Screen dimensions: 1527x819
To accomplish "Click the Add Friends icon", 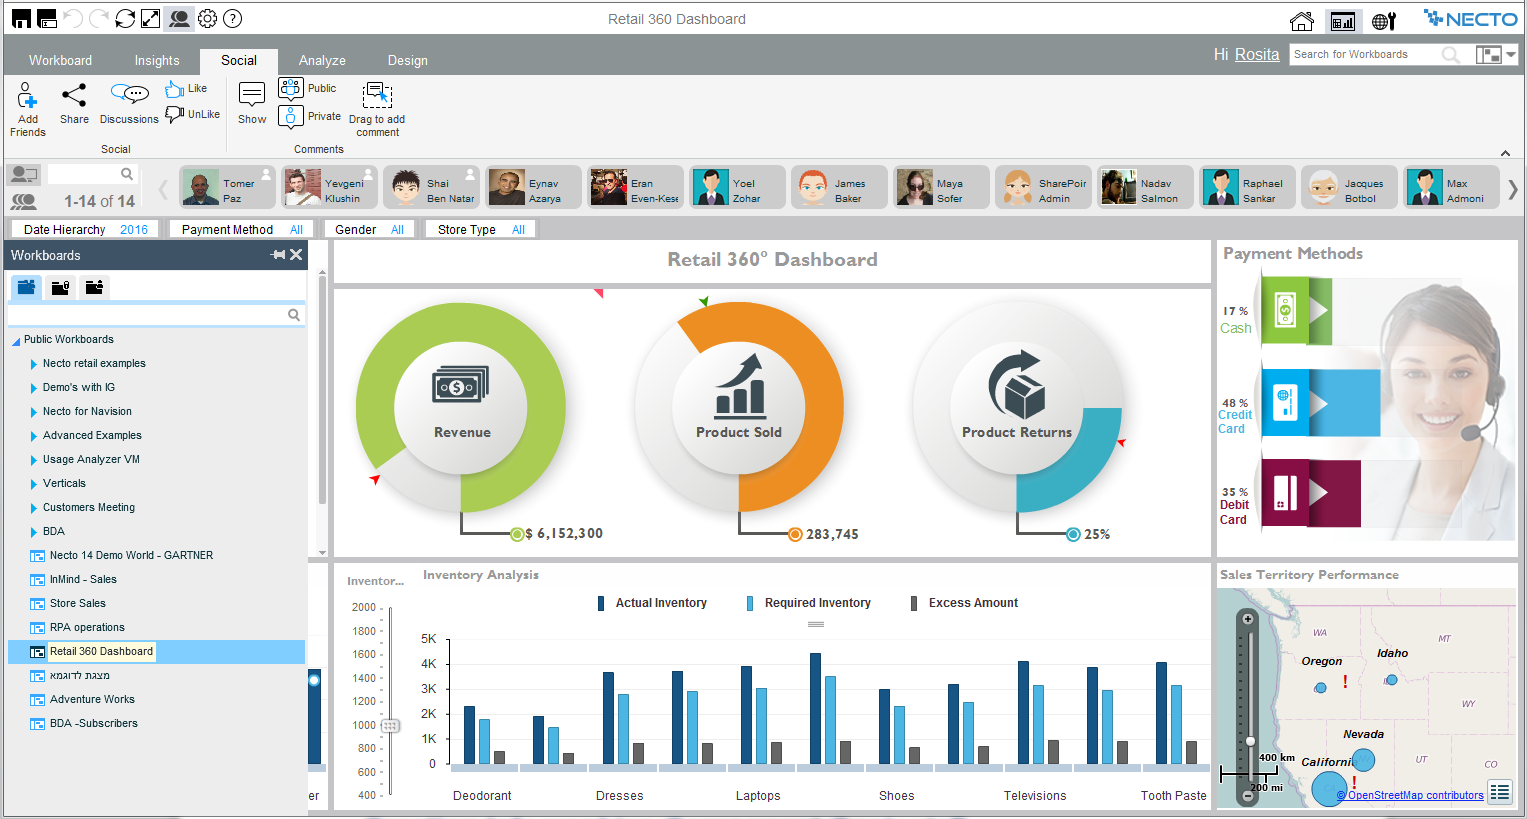I will [x=27, y=97].
